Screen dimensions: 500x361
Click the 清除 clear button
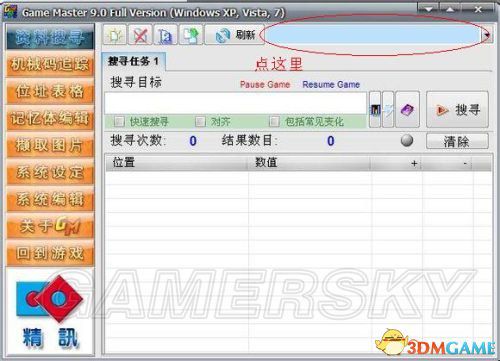[x=457, y=141]
